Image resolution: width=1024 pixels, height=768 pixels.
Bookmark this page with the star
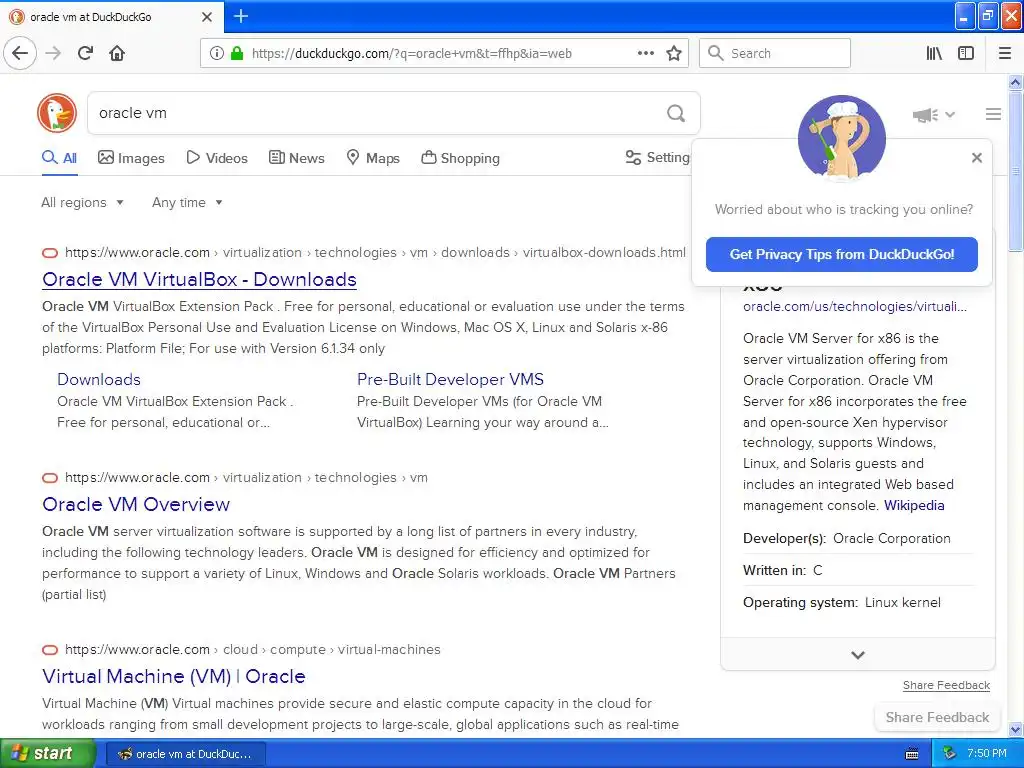(674, 53)
